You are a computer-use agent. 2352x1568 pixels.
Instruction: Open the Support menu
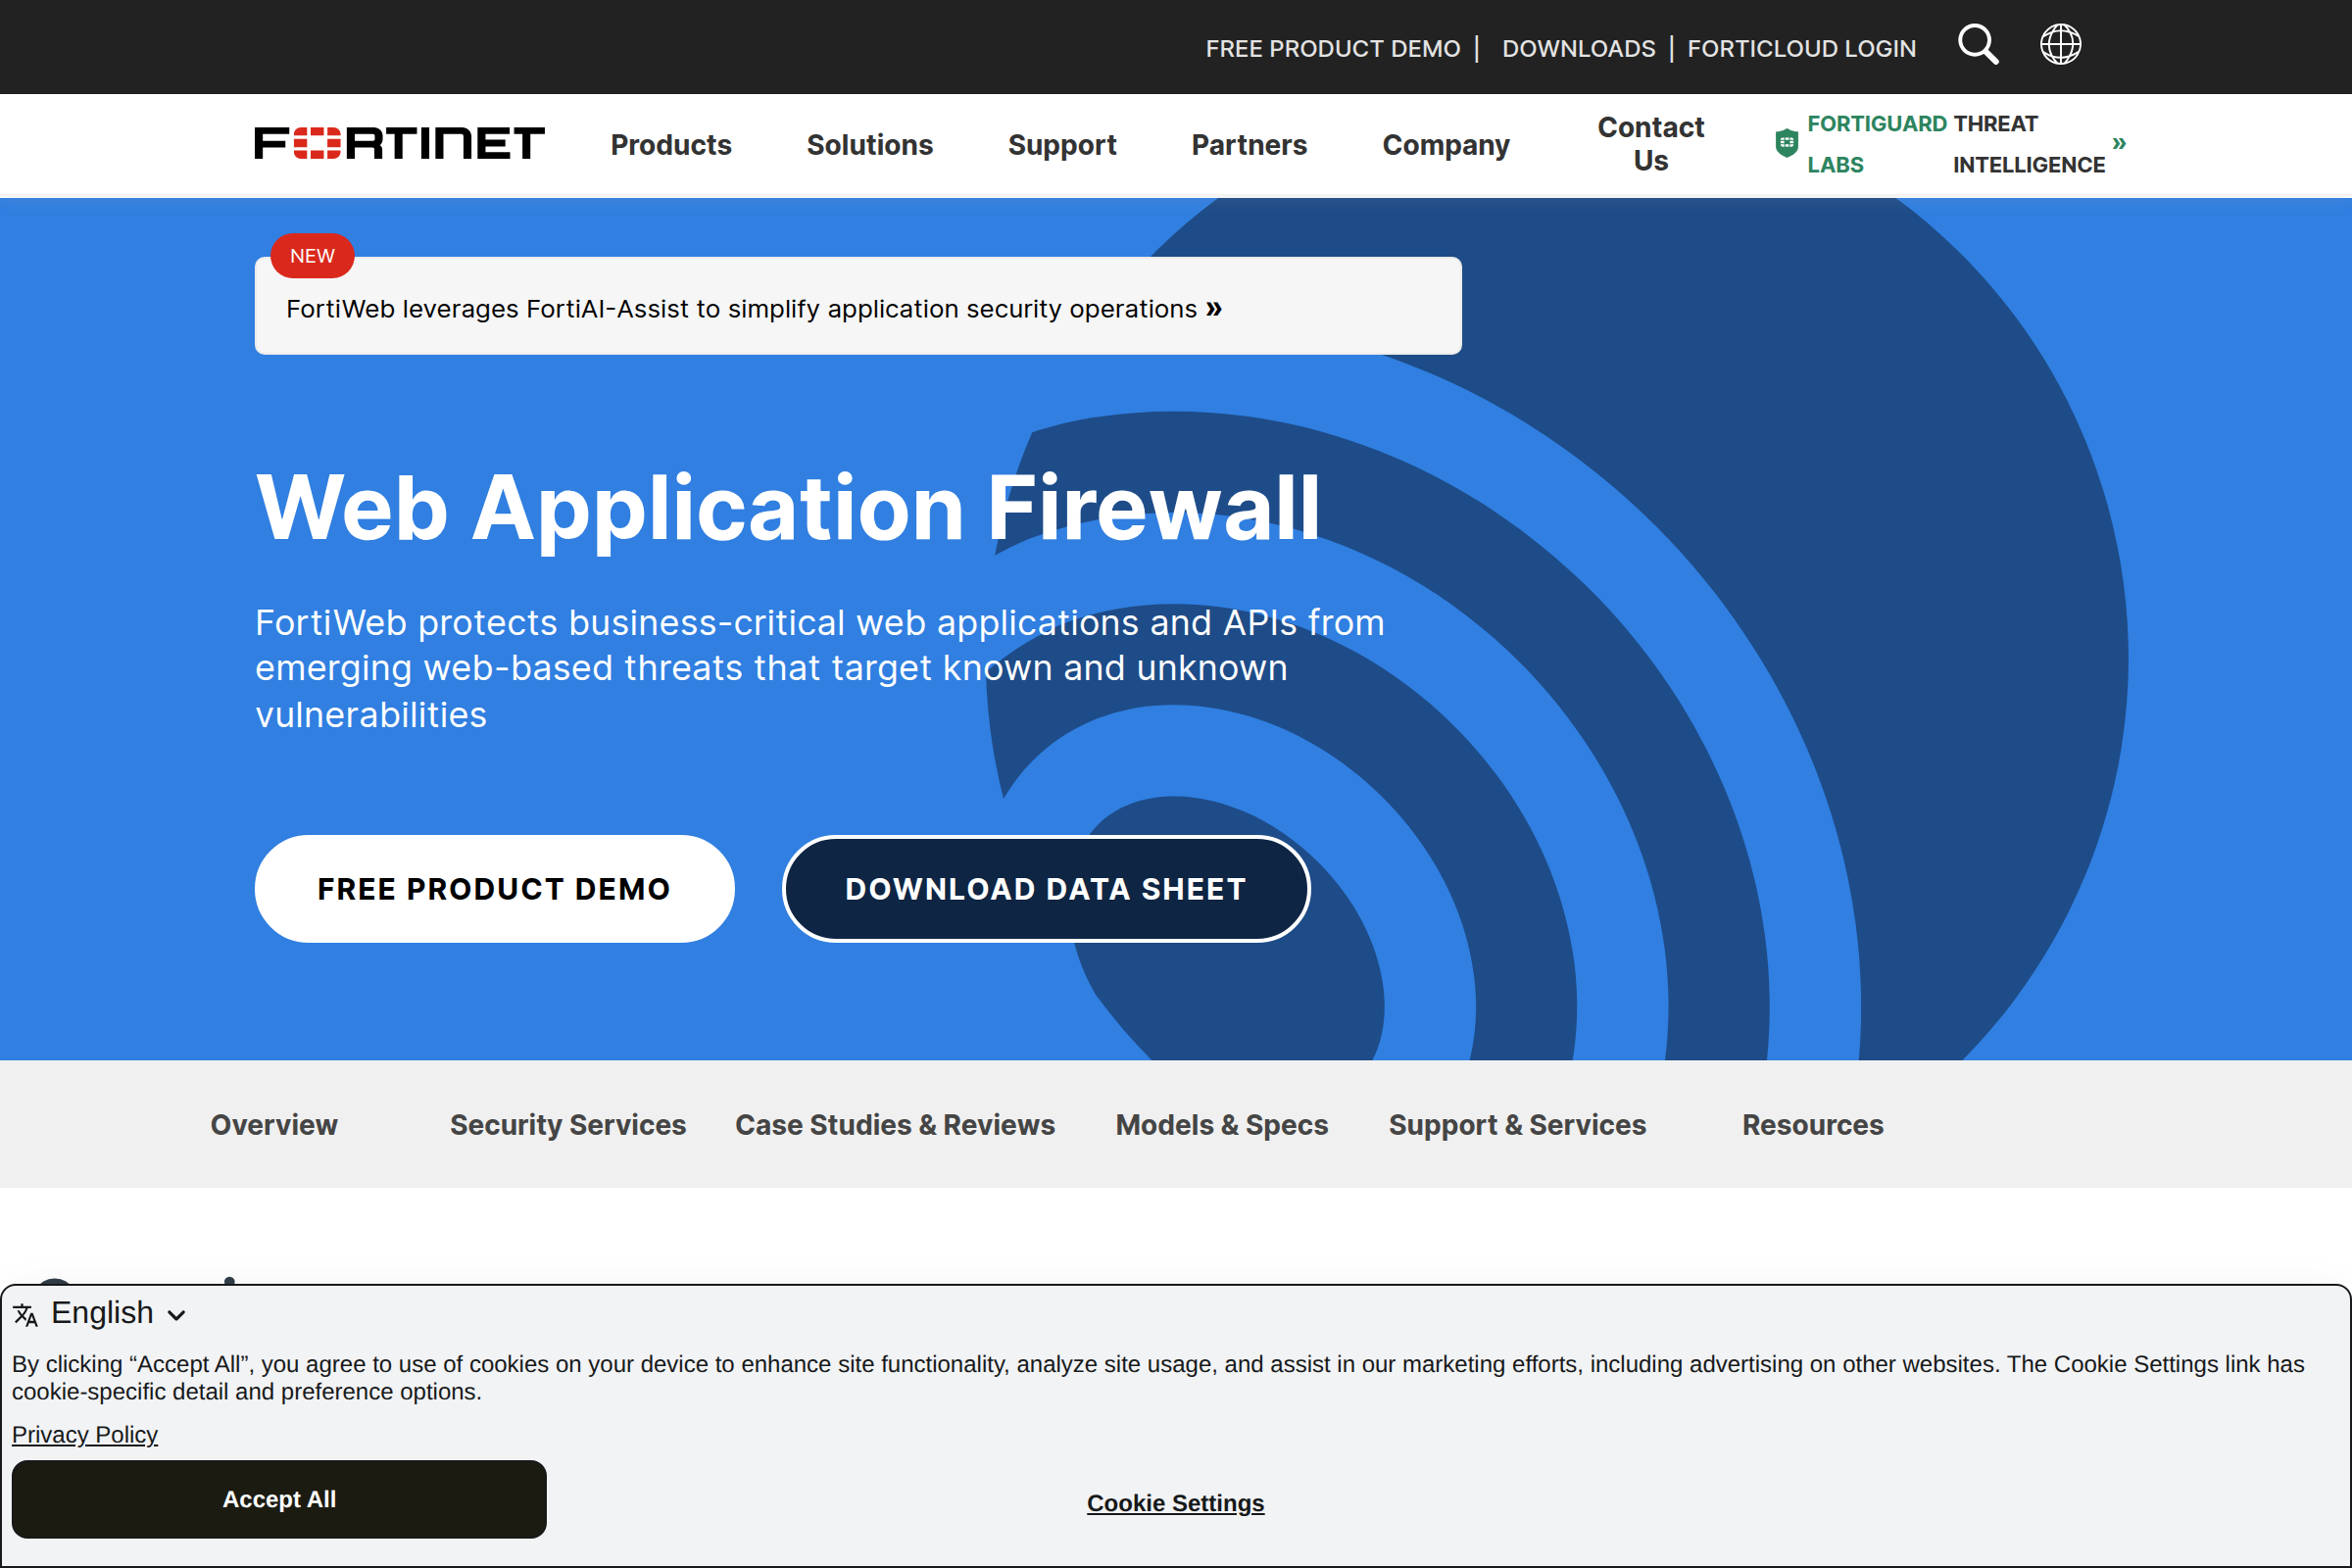click(x=1062, y=145)
